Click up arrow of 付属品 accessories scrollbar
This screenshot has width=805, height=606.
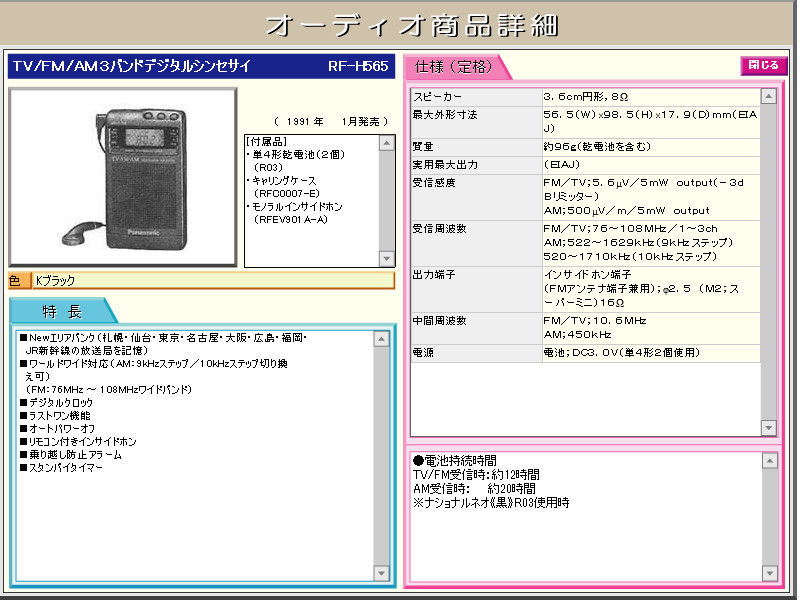387,143
